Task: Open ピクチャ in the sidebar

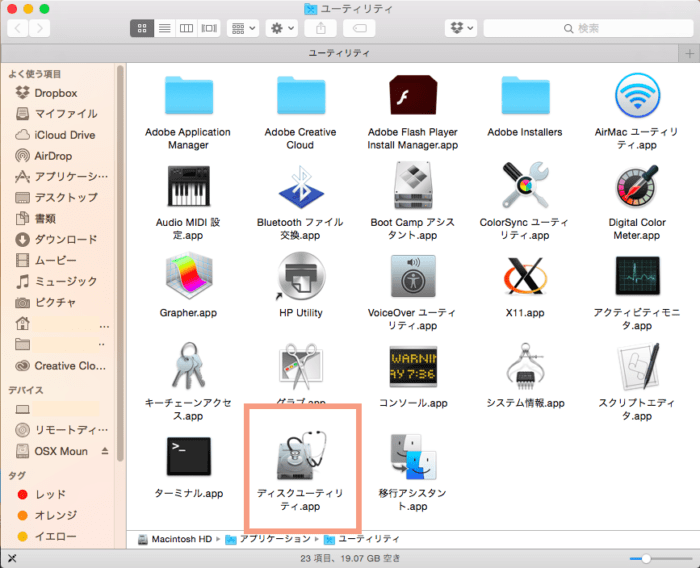Action: tap(55, 302)
